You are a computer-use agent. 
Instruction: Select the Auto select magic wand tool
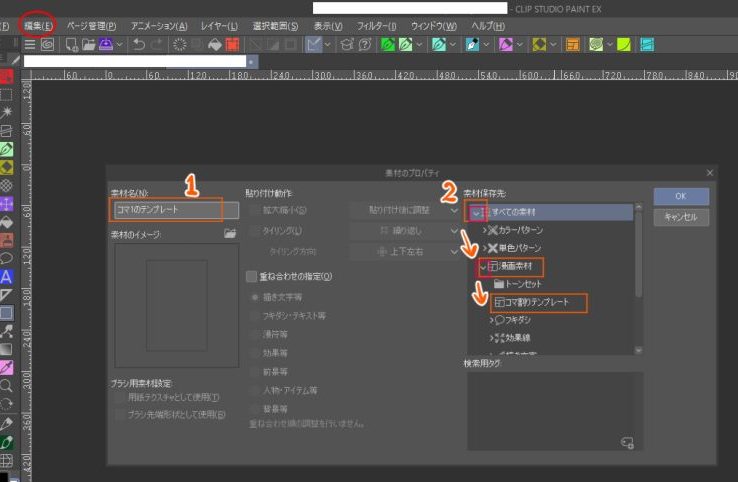(6, 112)
